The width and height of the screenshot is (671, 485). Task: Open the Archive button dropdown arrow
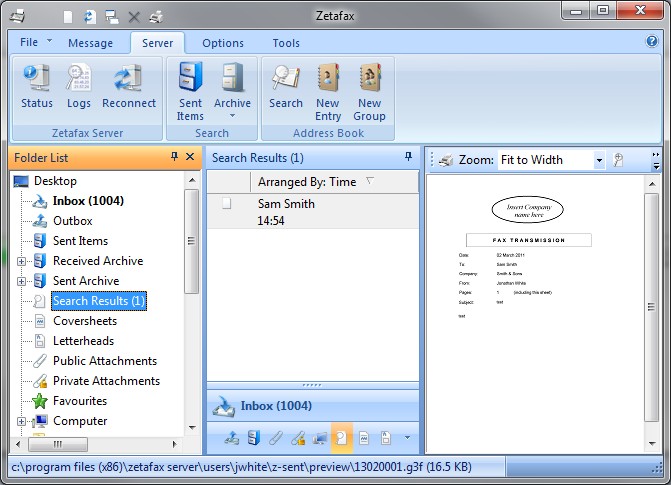[232, 116]
